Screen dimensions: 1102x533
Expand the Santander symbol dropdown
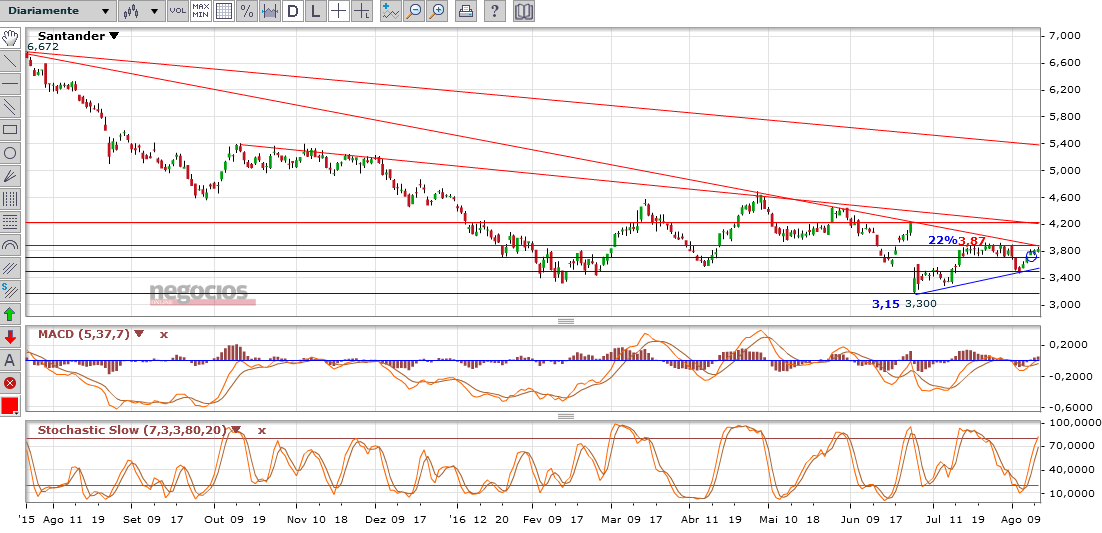pos(114,36)
